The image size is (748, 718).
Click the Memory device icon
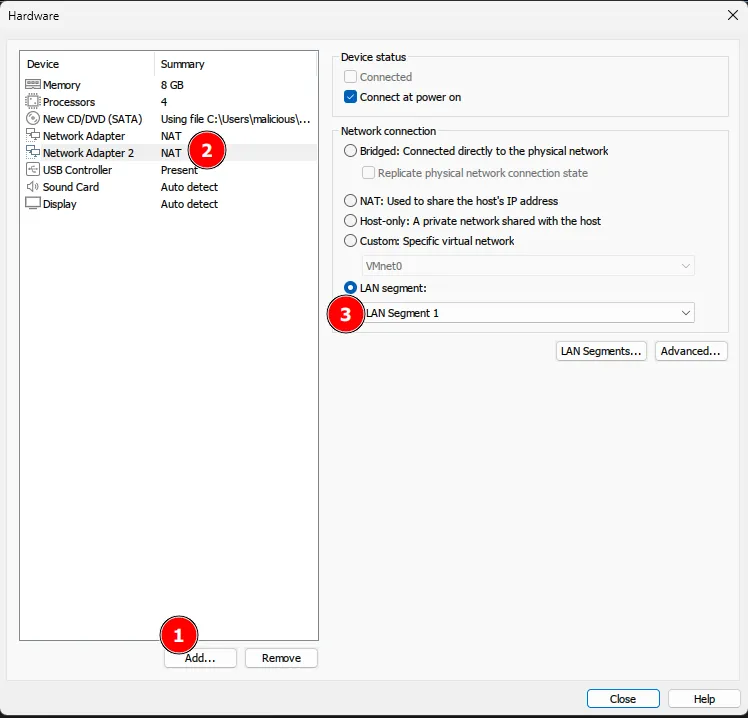[33, 85]
